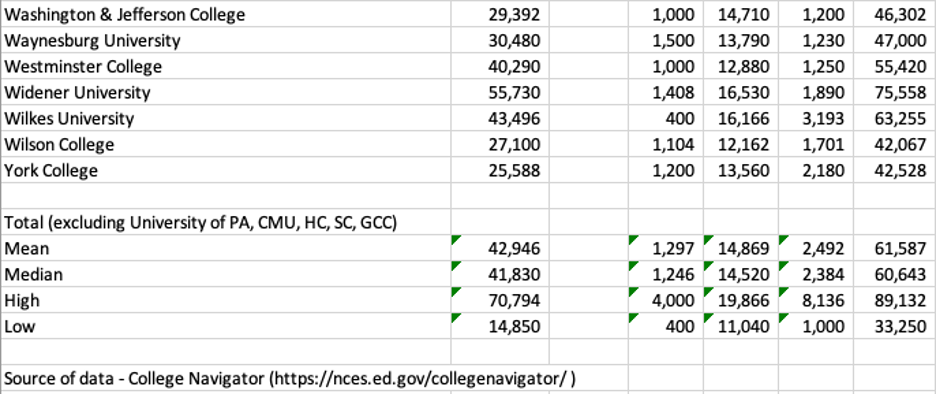Image resolution: width=936 pixels, height=394 pixels.
Task: Click the High value 4,000
Action: [666, 300]
